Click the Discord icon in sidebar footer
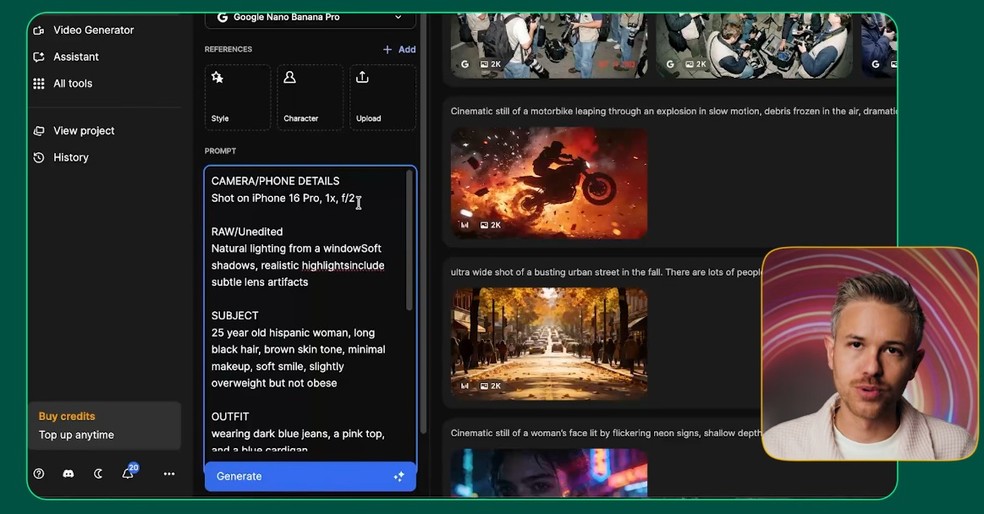Screen dimensions: 984x514 pos(68,474)
